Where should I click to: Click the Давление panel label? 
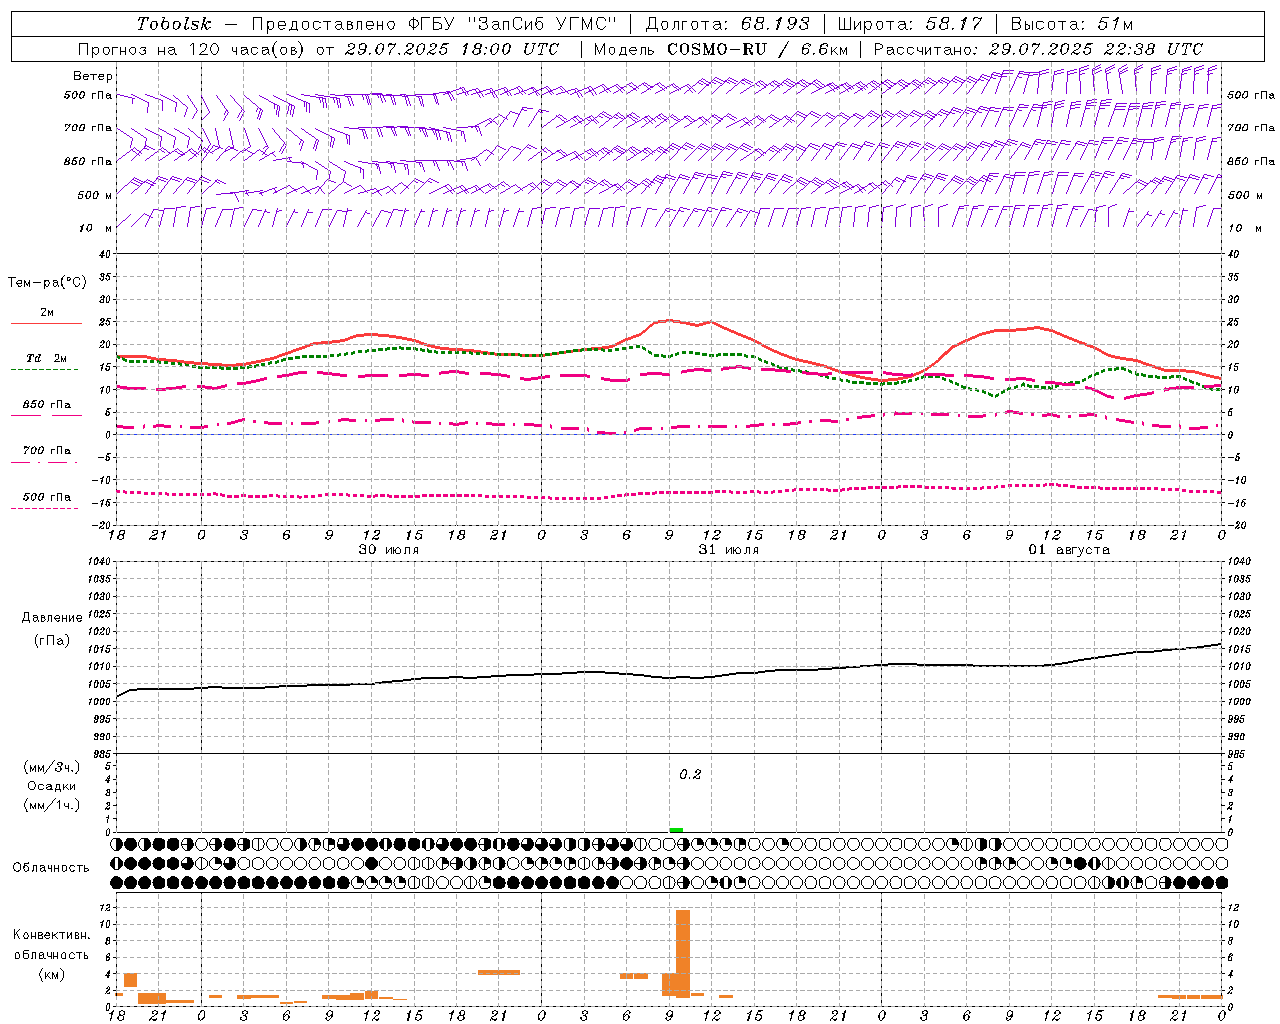coord(52,618)
